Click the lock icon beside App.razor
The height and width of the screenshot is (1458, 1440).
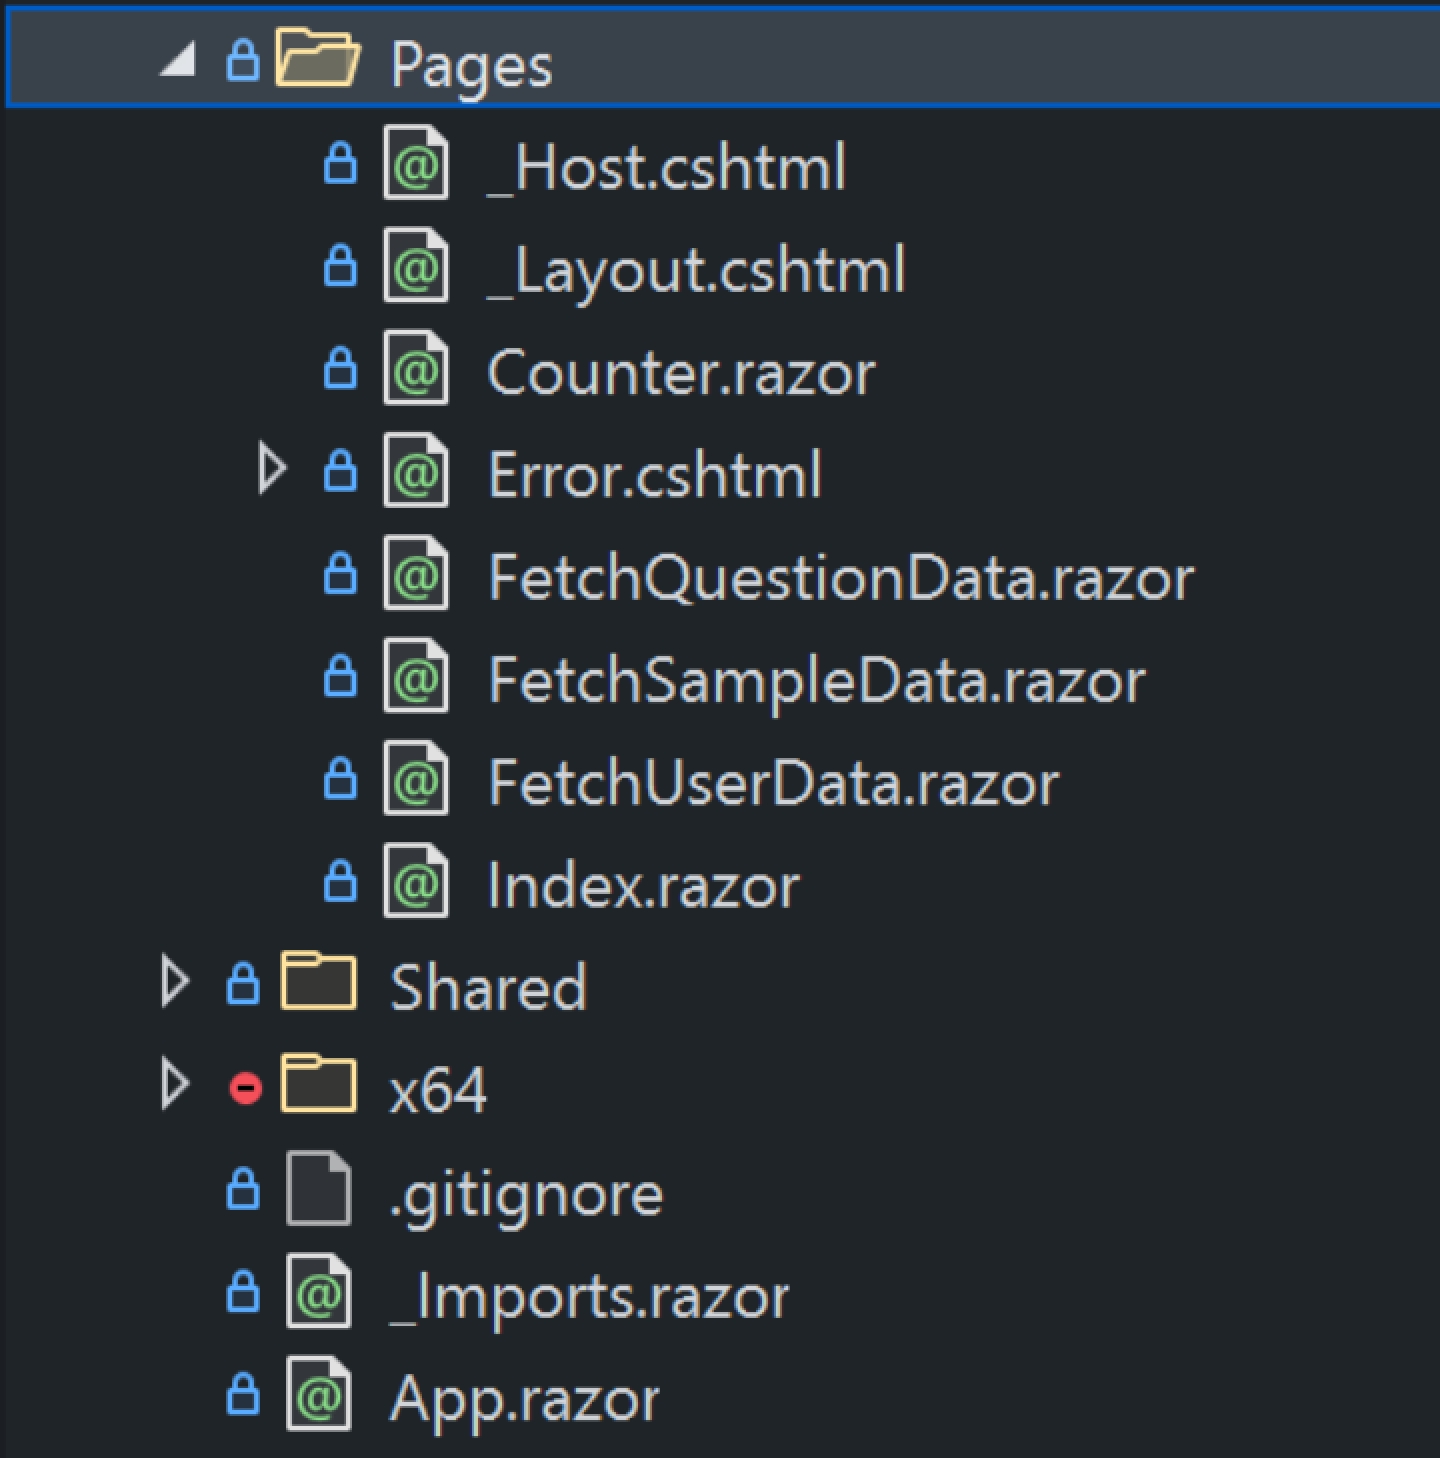[x=243, y=1393]
